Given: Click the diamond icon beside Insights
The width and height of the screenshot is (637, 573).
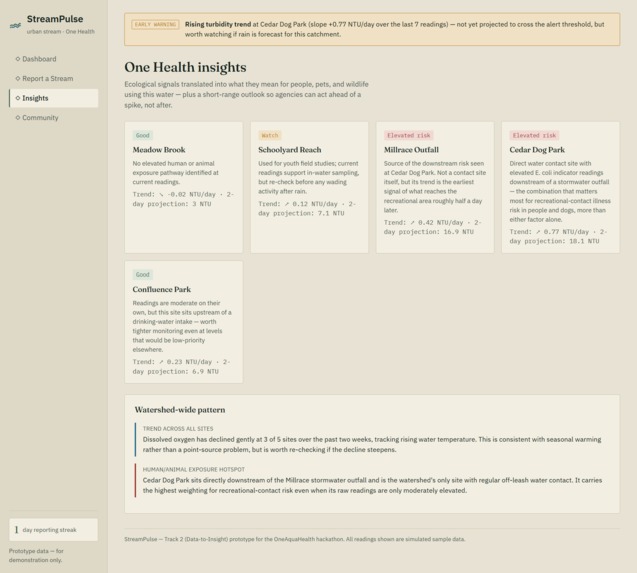Looking at the screenshot, I should tap(17, 98).
